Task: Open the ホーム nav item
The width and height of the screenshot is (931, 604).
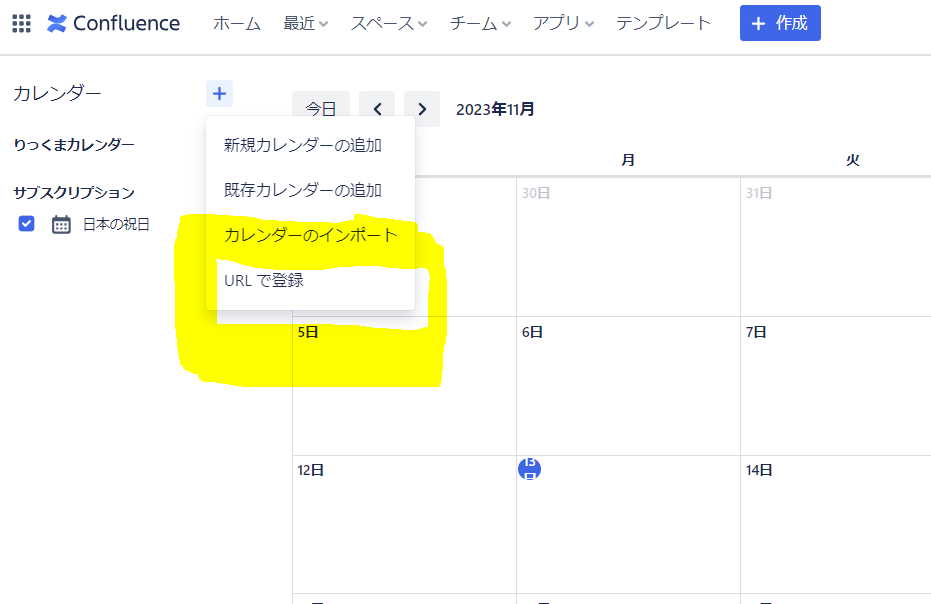Action: coord(237,23)
